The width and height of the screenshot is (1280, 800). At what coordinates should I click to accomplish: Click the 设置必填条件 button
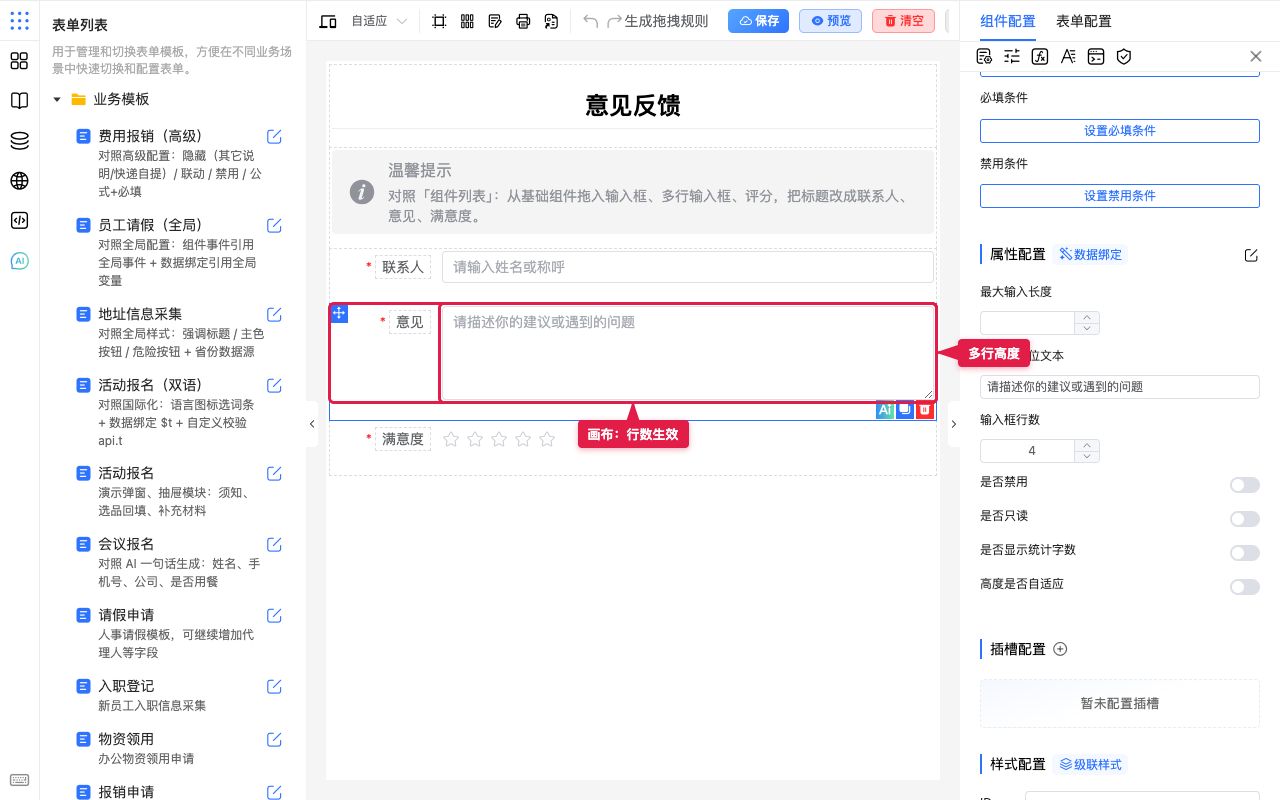(x=1120, y=131)
